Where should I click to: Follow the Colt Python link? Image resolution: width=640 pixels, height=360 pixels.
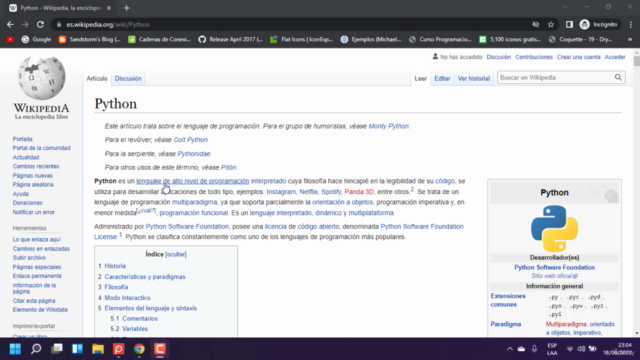tap(191, 140)
